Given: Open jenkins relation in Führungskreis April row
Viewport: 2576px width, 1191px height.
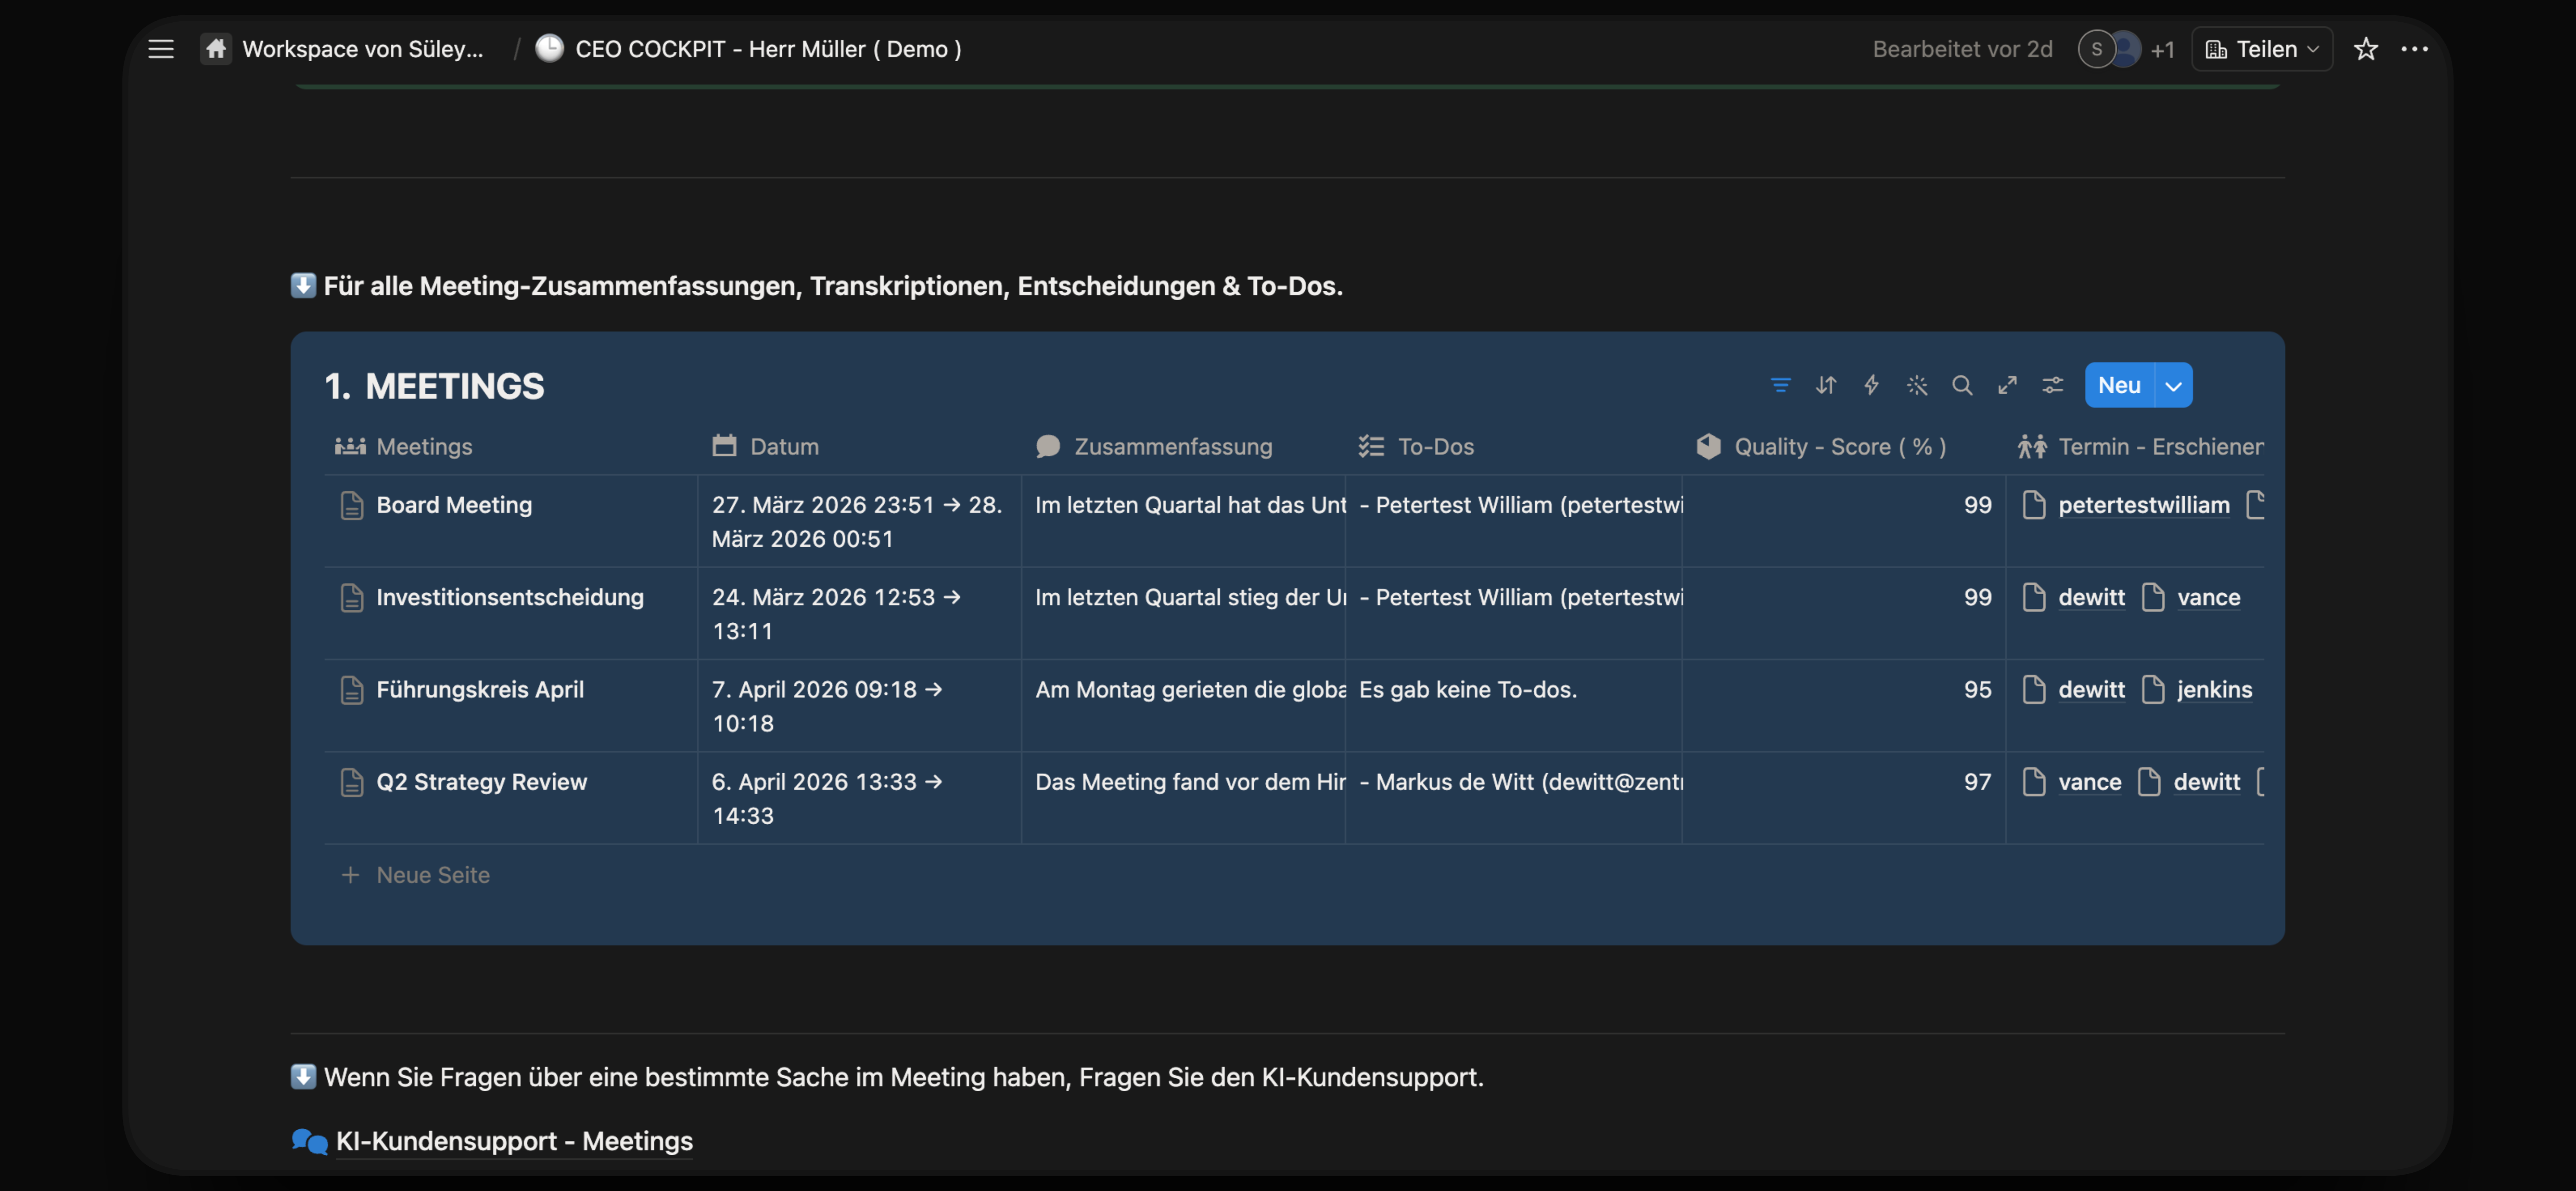Looking at the screenshot, I should pyautogui.click(x=2214, y=690).
